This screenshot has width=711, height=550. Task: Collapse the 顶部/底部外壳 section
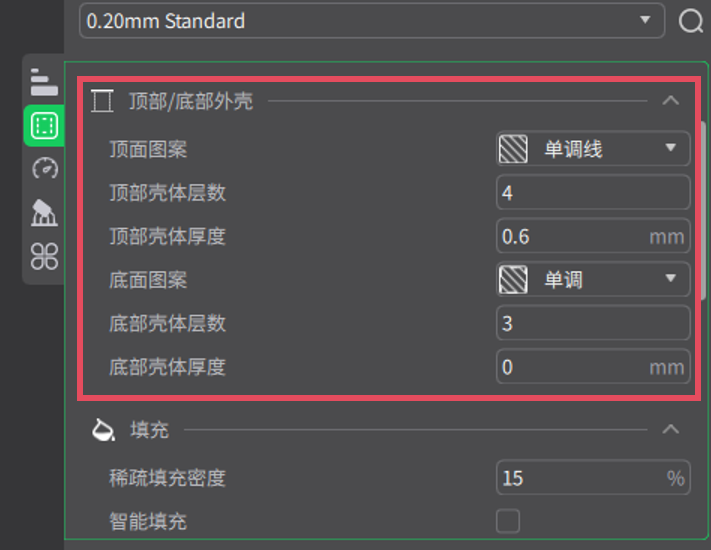coord(671,101)
